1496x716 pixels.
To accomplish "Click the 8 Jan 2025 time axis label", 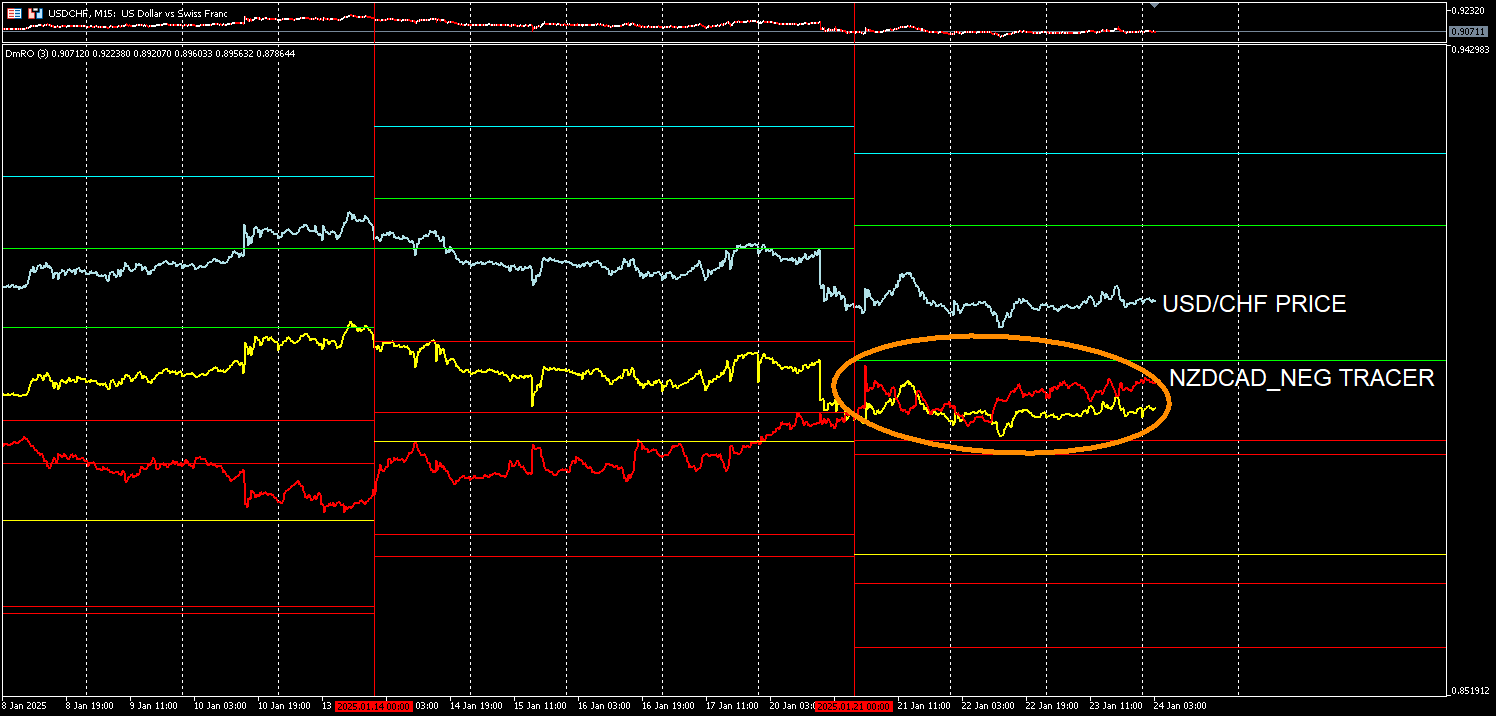I will tap(25, 706).
